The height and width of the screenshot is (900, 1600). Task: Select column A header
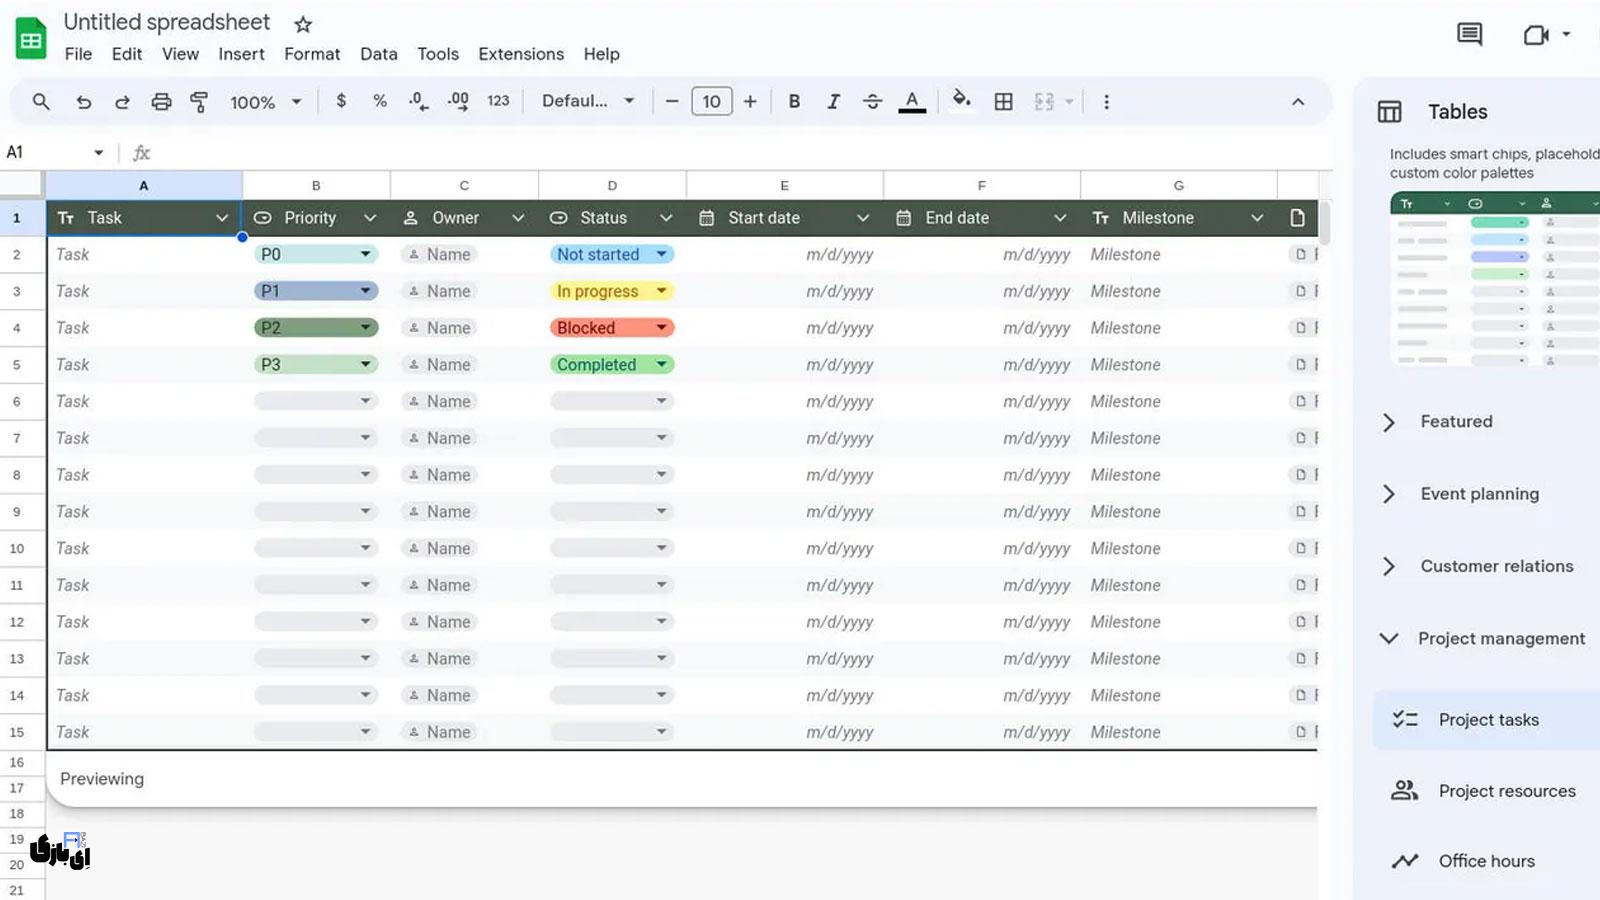[x=143, y=185]
